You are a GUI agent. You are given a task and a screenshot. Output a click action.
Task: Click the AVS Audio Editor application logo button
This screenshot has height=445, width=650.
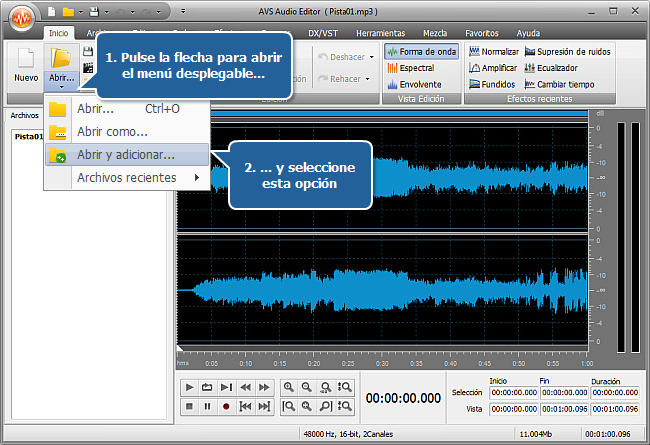[x=22, y=17]
